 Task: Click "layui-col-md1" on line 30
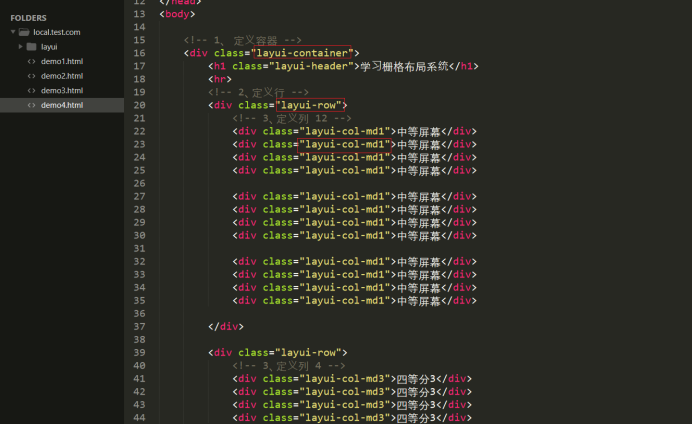tap(344, 236)
